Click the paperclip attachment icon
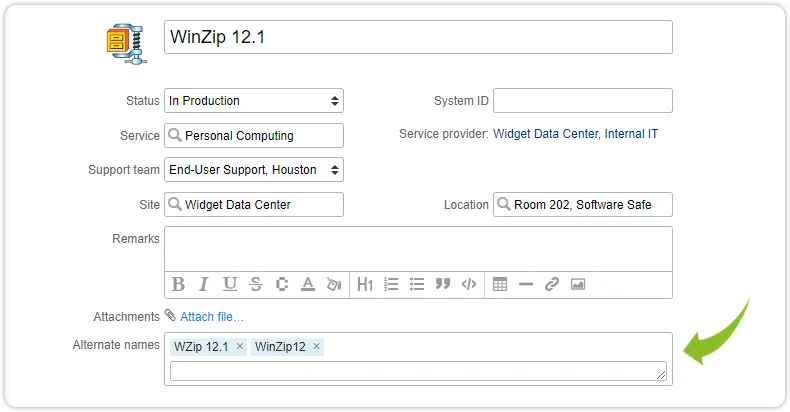Screen dimensions: 790x412 [170, 315]
